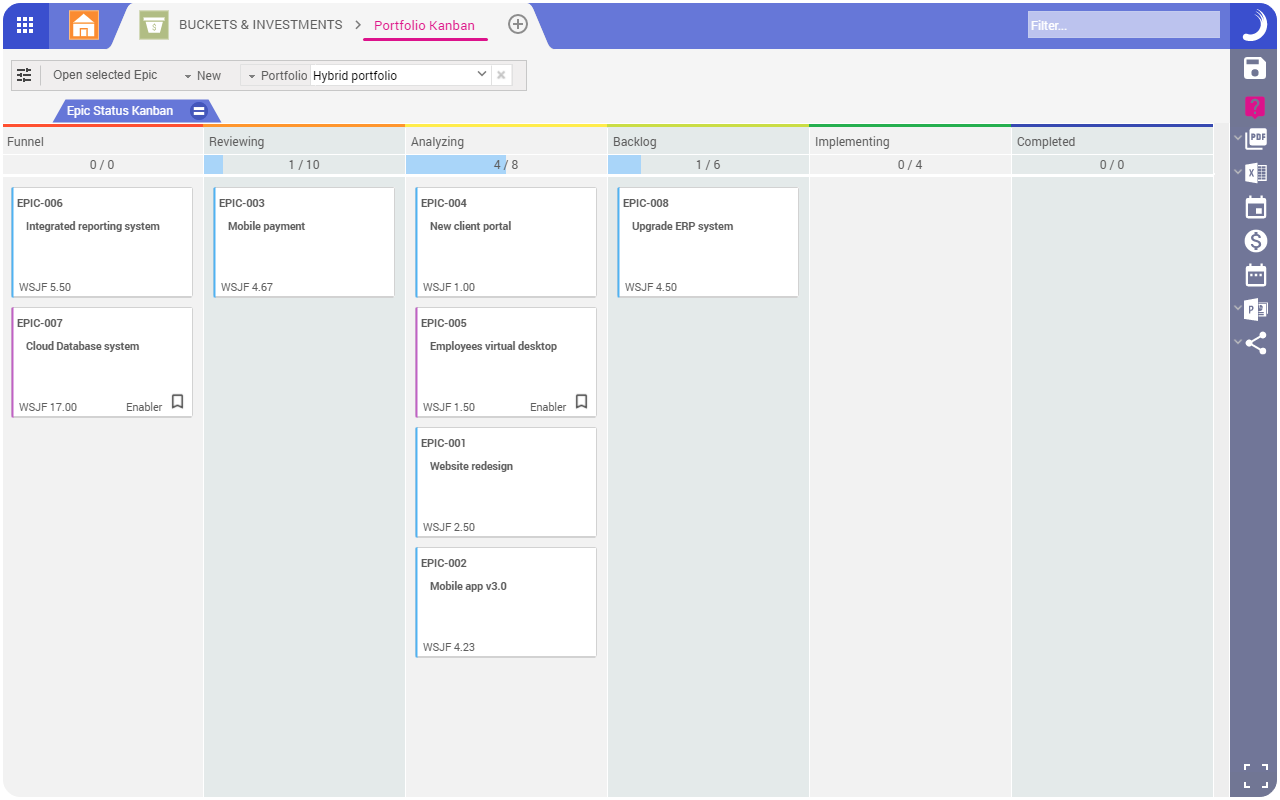Export the Kanban board to PDF
Viewport: 1280px width, 800px height.
tap(1255, 139)
